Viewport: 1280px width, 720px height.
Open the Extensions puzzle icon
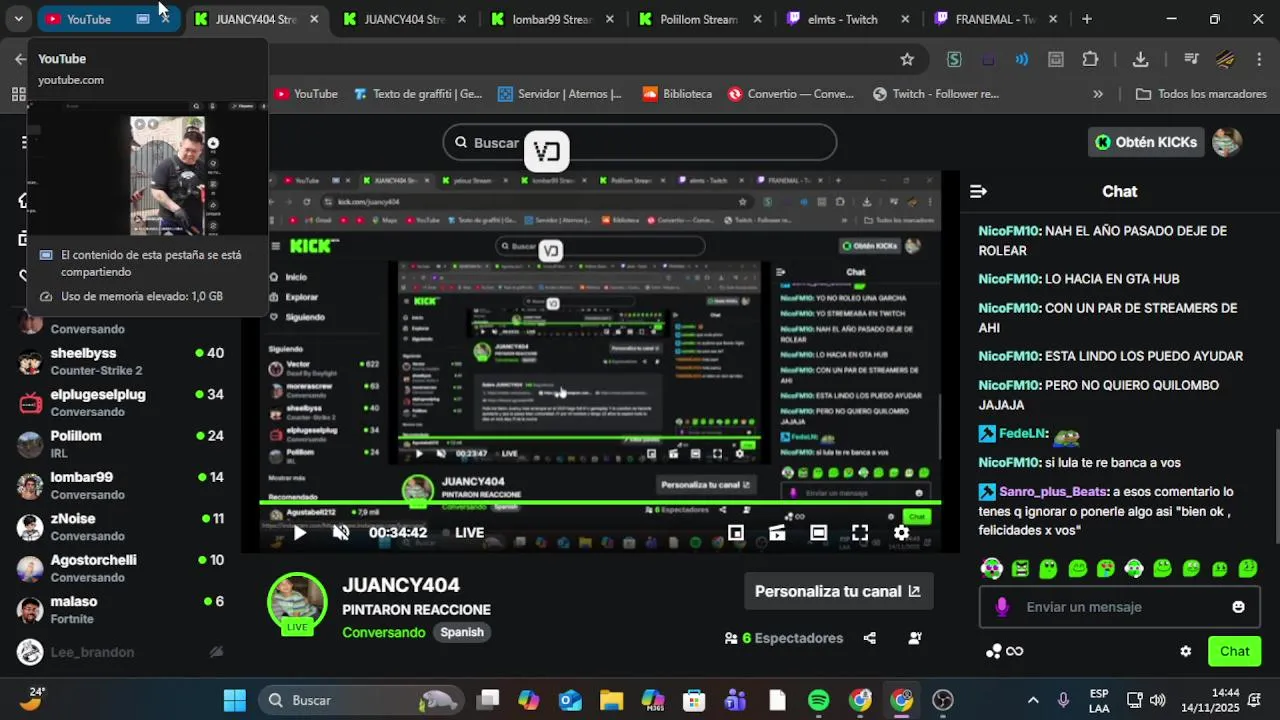coord(1090,59)
